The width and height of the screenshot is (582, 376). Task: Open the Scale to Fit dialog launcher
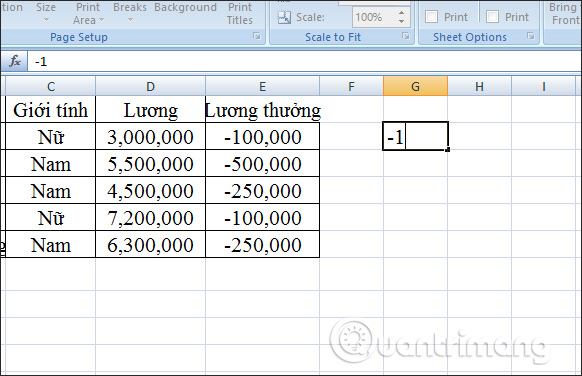pyautogui.click(x=406, y=36)
